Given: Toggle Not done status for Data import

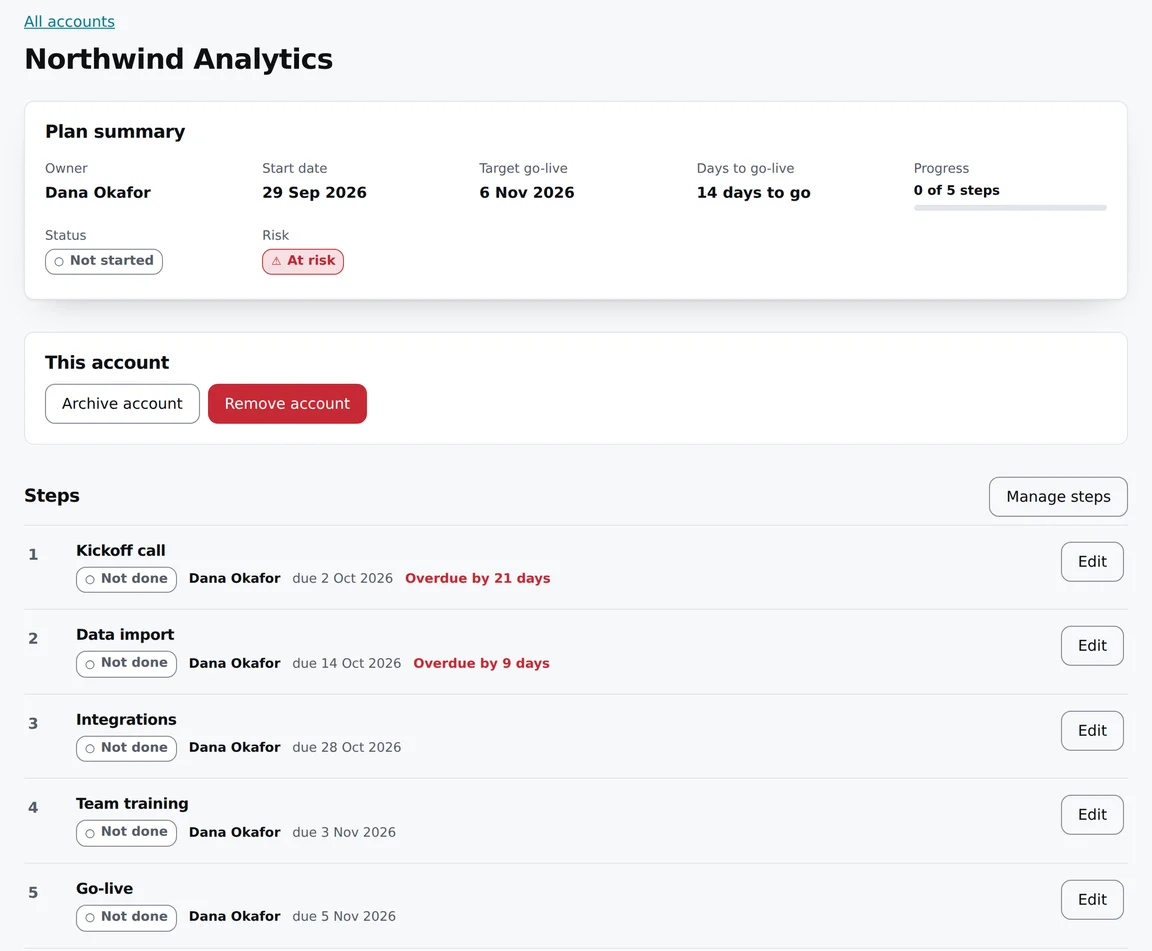Looking at the screenshot, I should [x=126, y=664].
